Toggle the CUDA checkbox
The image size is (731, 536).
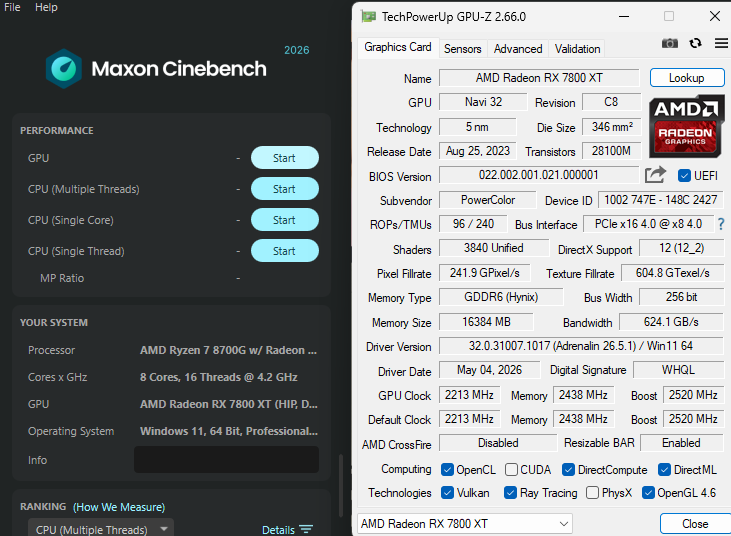pos(511,469)
